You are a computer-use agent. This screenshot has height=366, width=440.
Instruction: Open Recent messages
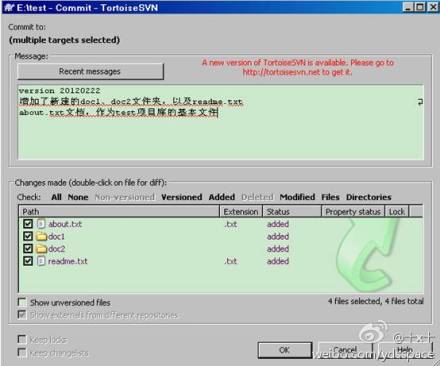click(90, 71)
